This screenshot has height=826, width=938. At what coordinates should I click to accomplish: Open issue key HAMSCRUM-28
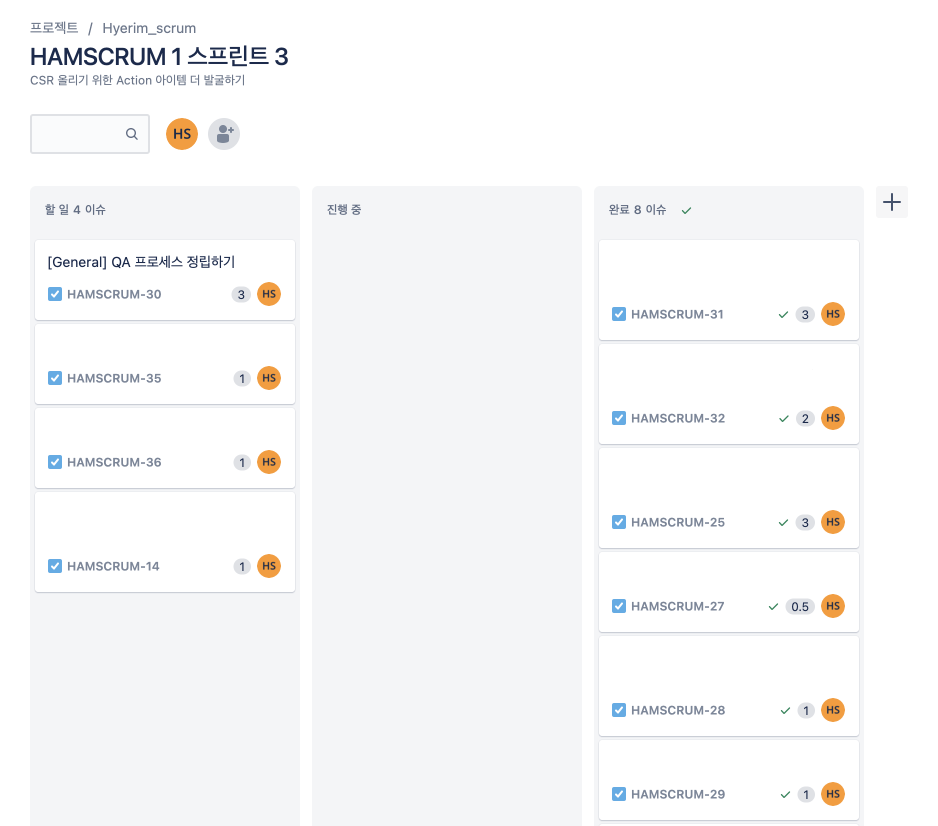tap(678, 711)
